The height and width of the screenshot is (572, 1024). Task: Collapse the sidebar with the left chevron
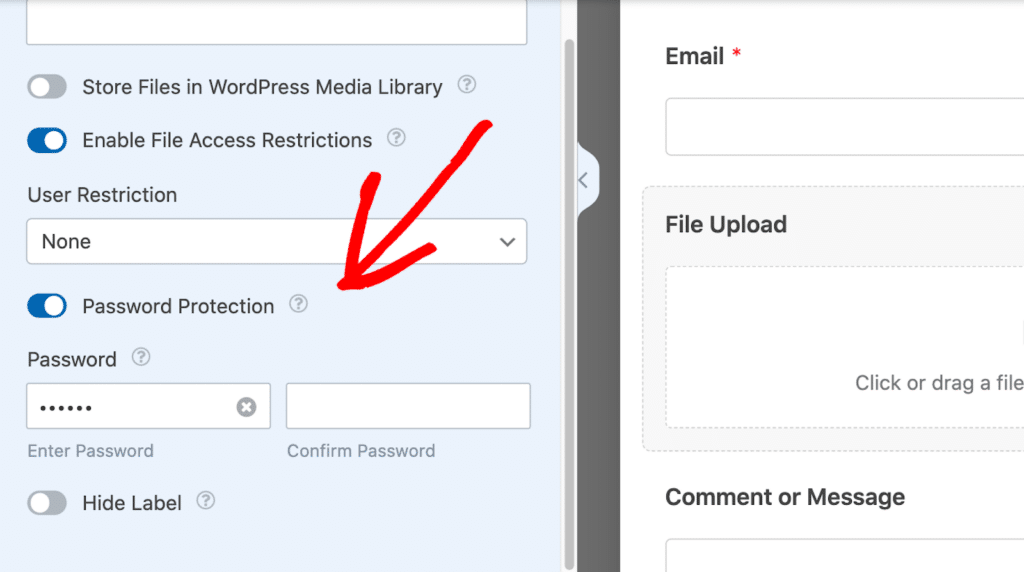[x=584, y=180]
